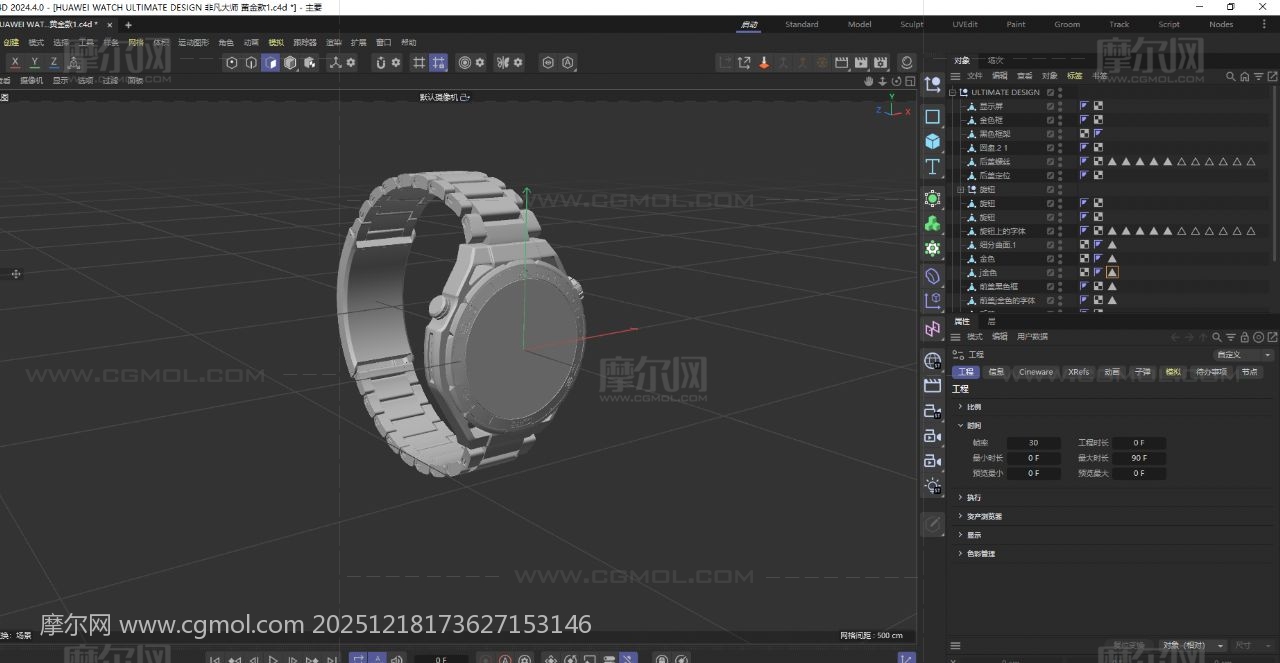Click the lock icon in Attributes panel
Image resolution: width=1280 pixels, height=663 pixels.
(x=1245, y=337)
